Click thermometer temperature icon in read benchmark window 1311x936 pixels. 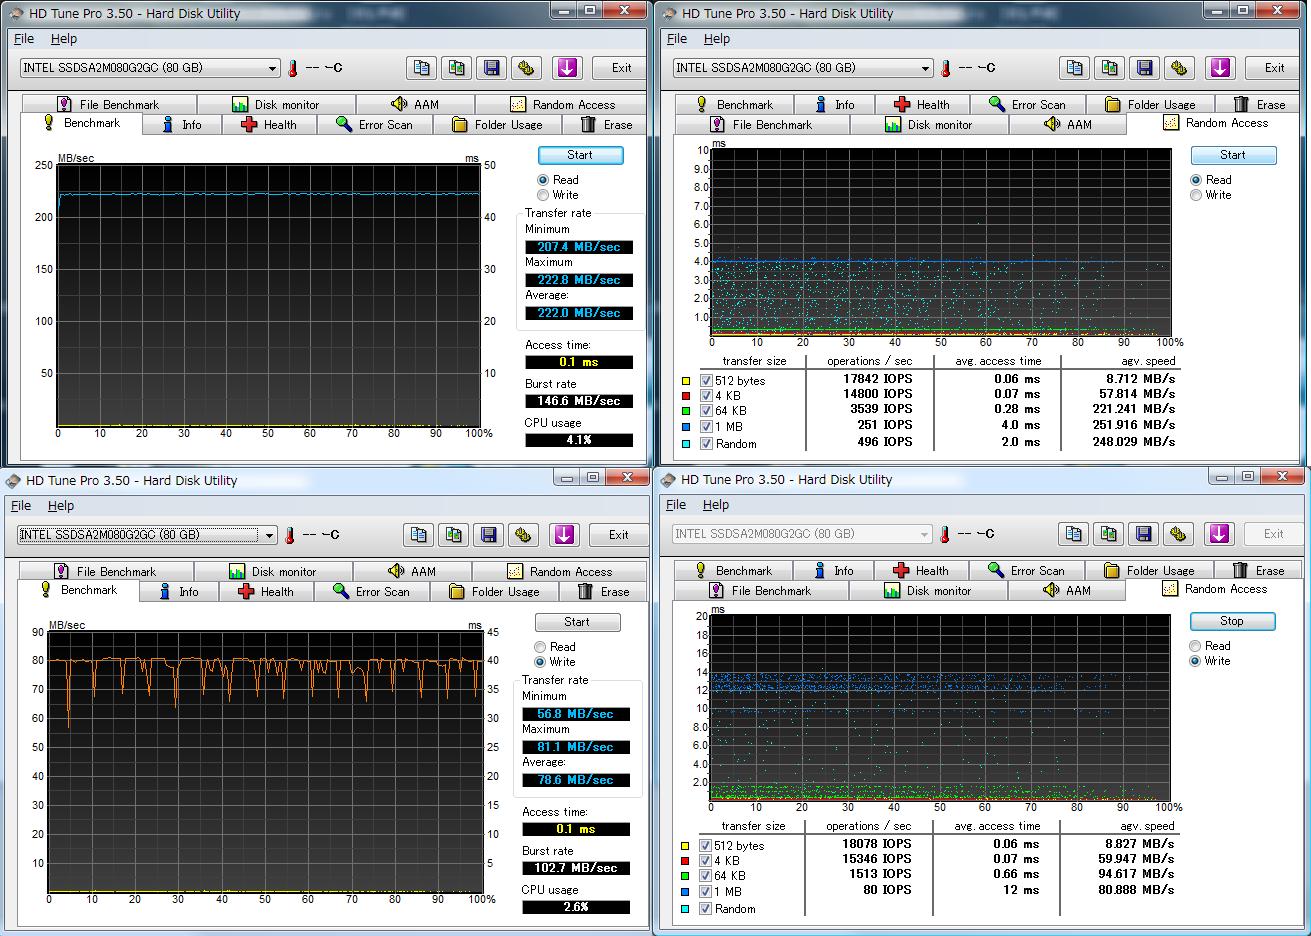[x=293, y=68]
